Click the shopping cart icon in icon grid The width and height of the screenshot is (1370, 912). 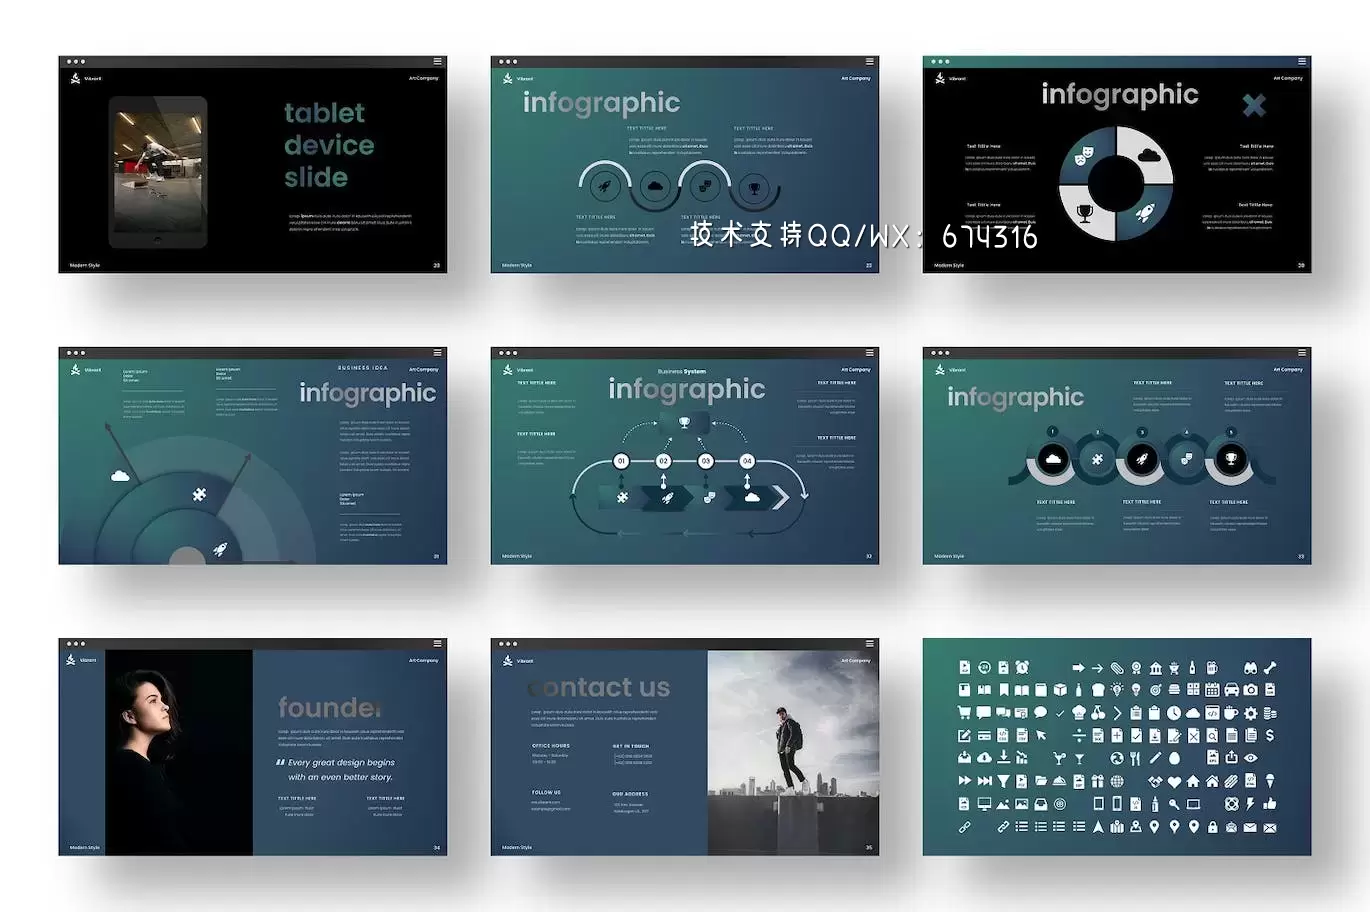point(964,713)
